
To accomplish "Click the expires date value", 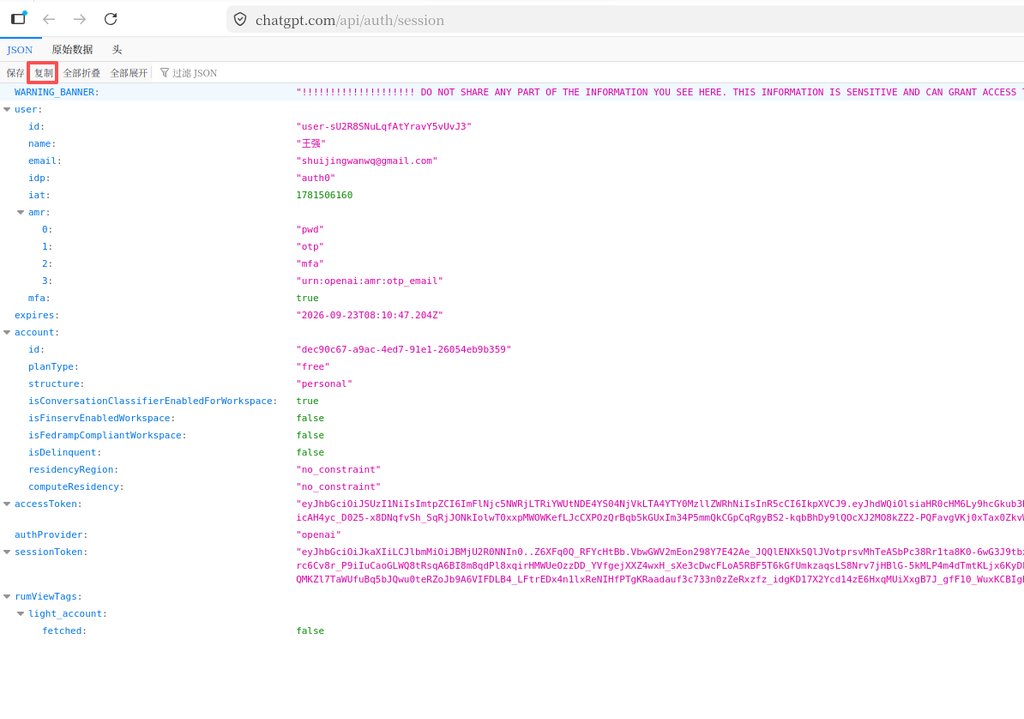I will [x=370, y=315].
